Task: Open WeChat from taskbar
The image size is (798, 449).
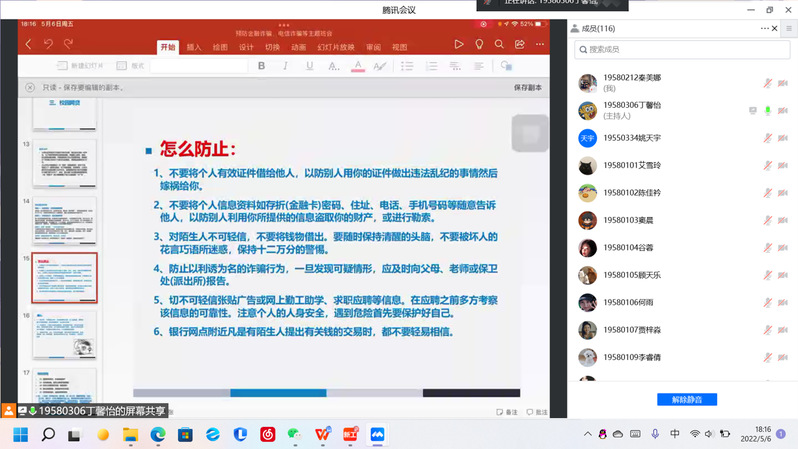Action: 295,435
